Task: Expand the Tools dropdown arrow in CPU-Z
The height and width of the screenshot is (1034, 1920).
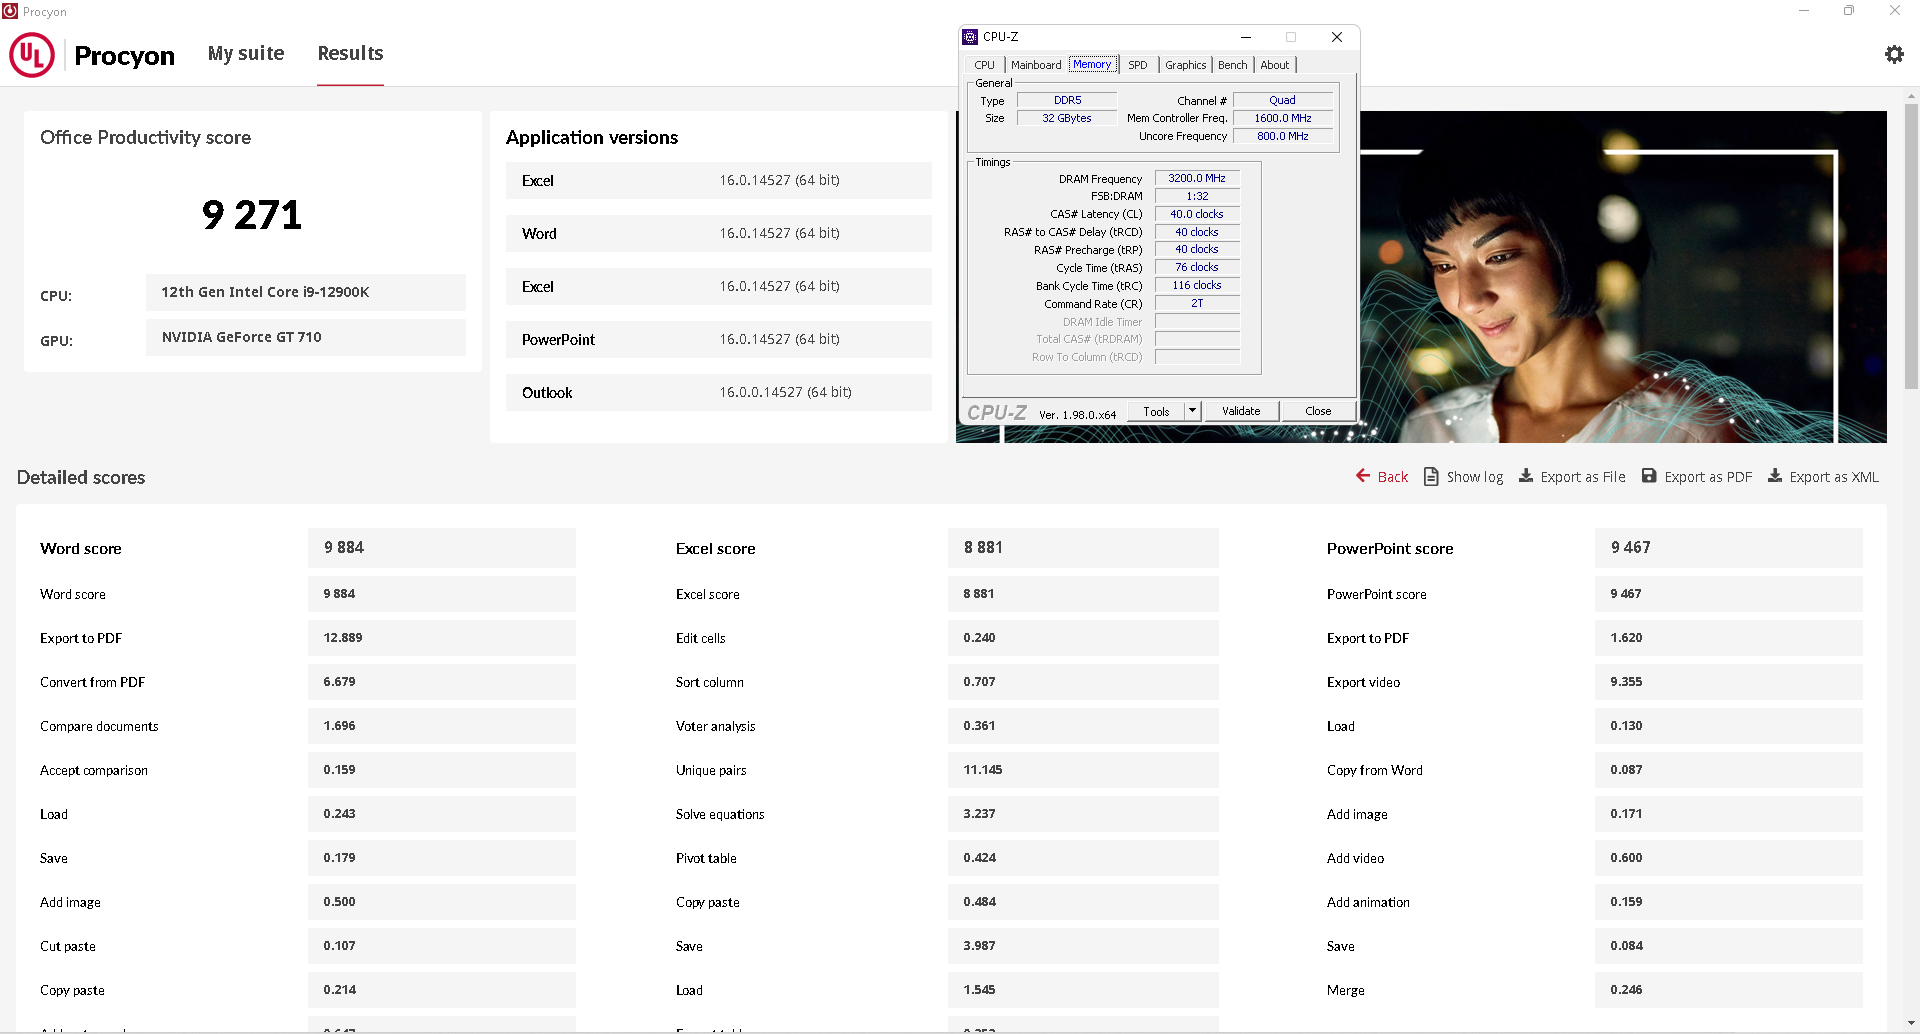Action: [x=1192, y=411]
